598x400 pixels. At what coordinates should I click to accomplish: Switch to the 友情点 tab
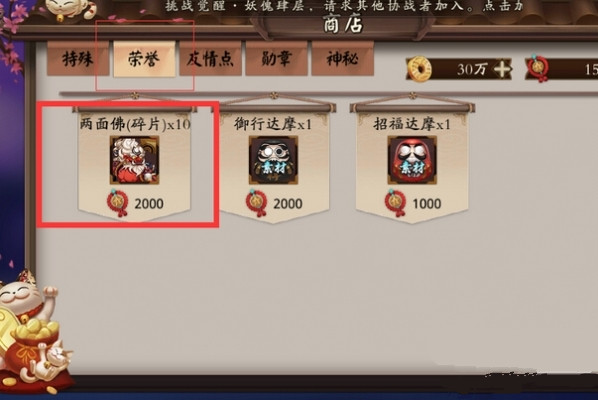pos(211,59)
